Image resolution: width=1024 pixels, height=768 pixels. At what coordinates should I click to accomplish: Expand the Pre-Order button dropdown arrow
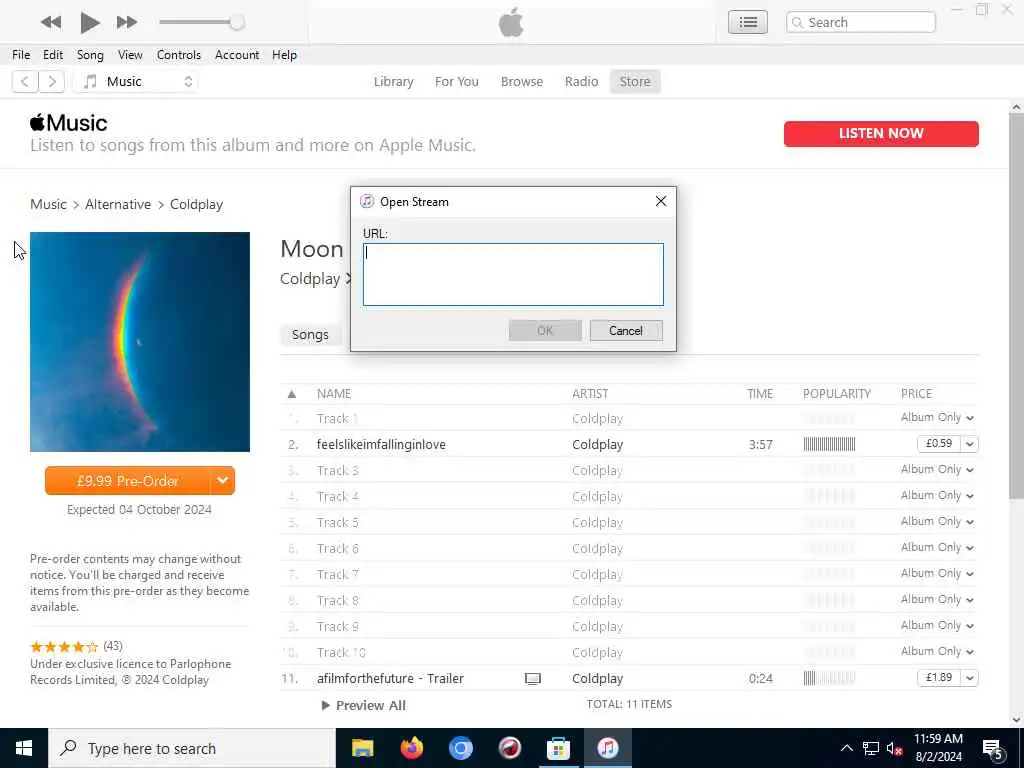coord(223,481)
